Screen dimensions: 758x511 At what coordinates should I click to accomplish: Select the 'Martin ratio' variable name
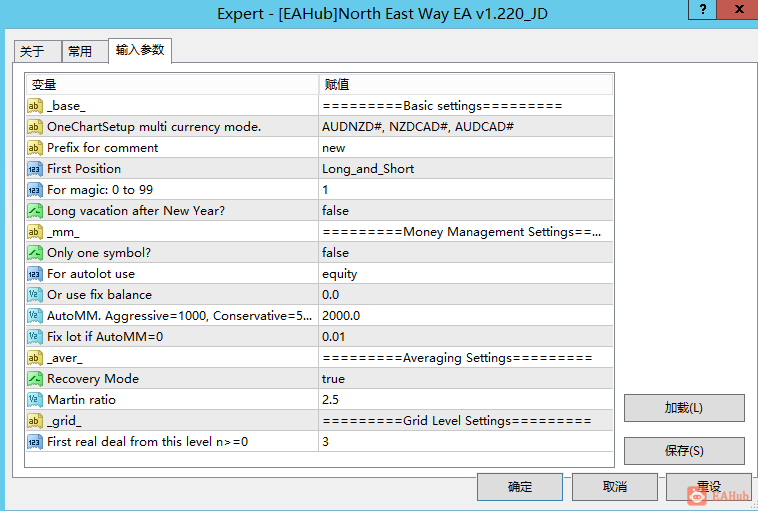point(81,400)
